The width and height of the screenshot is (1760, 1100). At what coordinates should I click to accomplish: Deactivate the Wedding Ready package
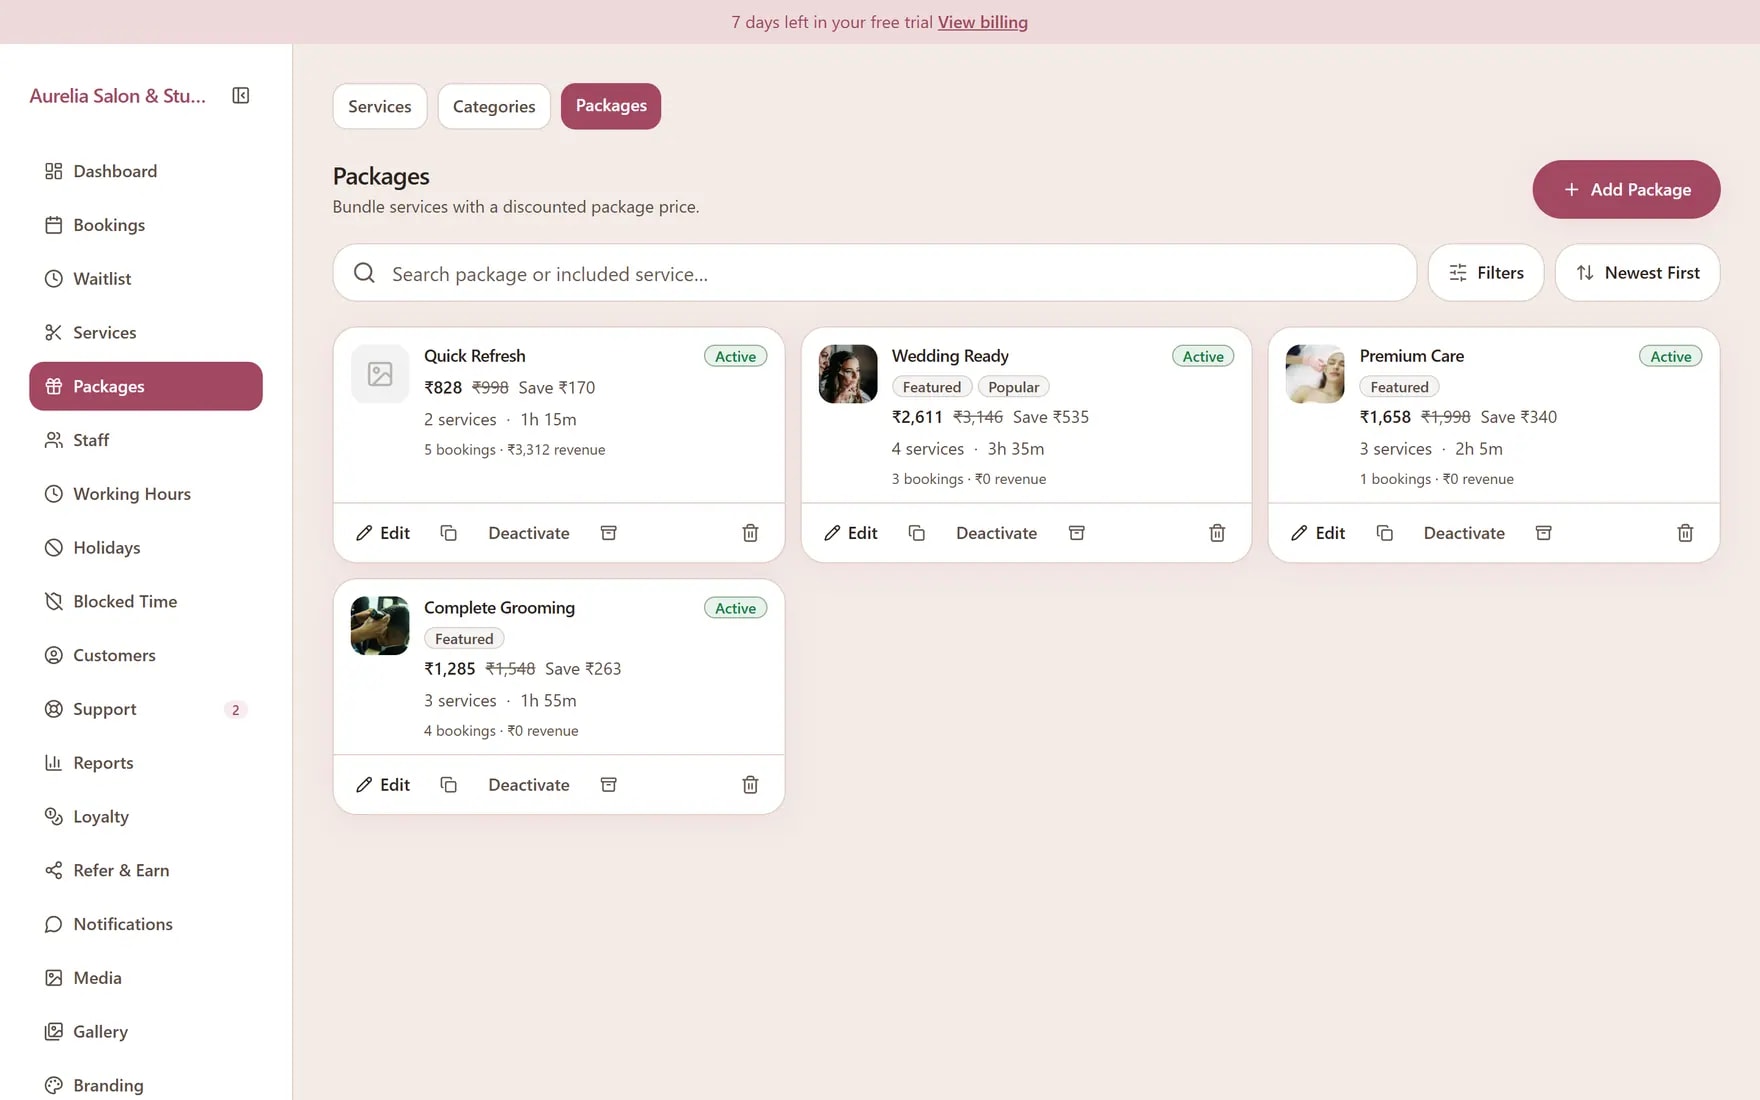[996, 533]
